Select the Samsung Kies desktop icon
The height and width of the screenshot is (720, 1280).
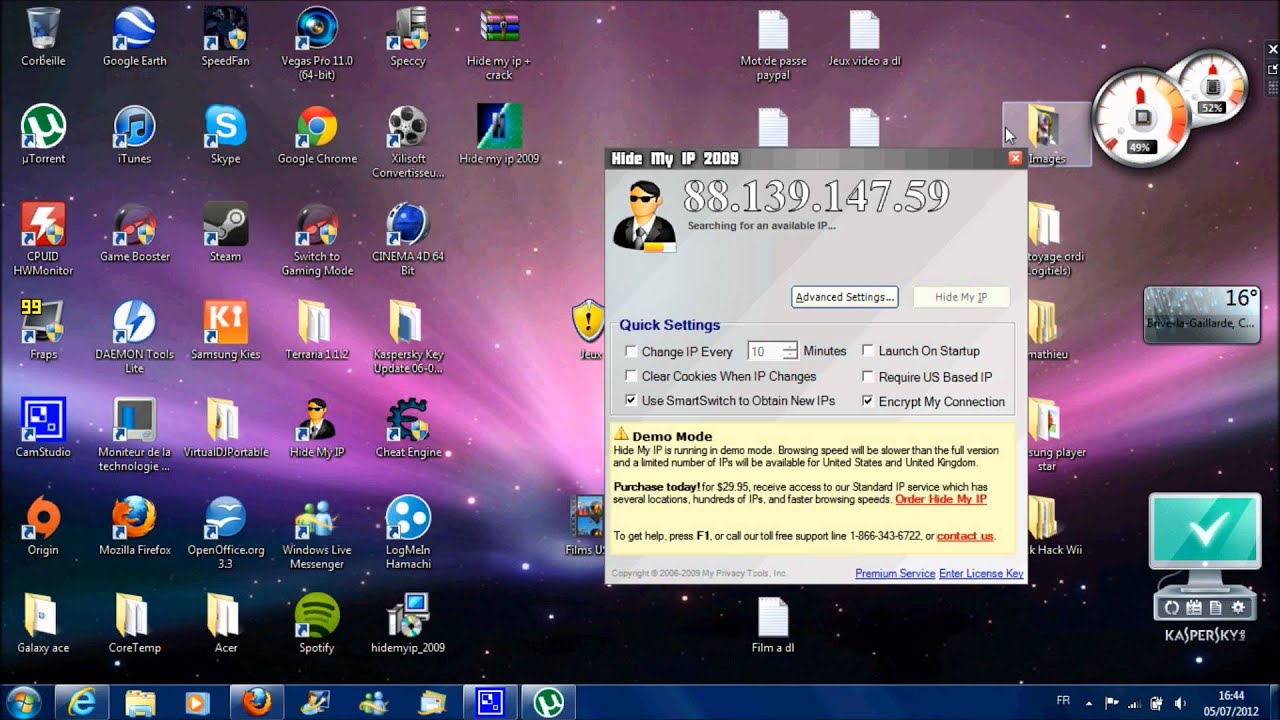226,331
